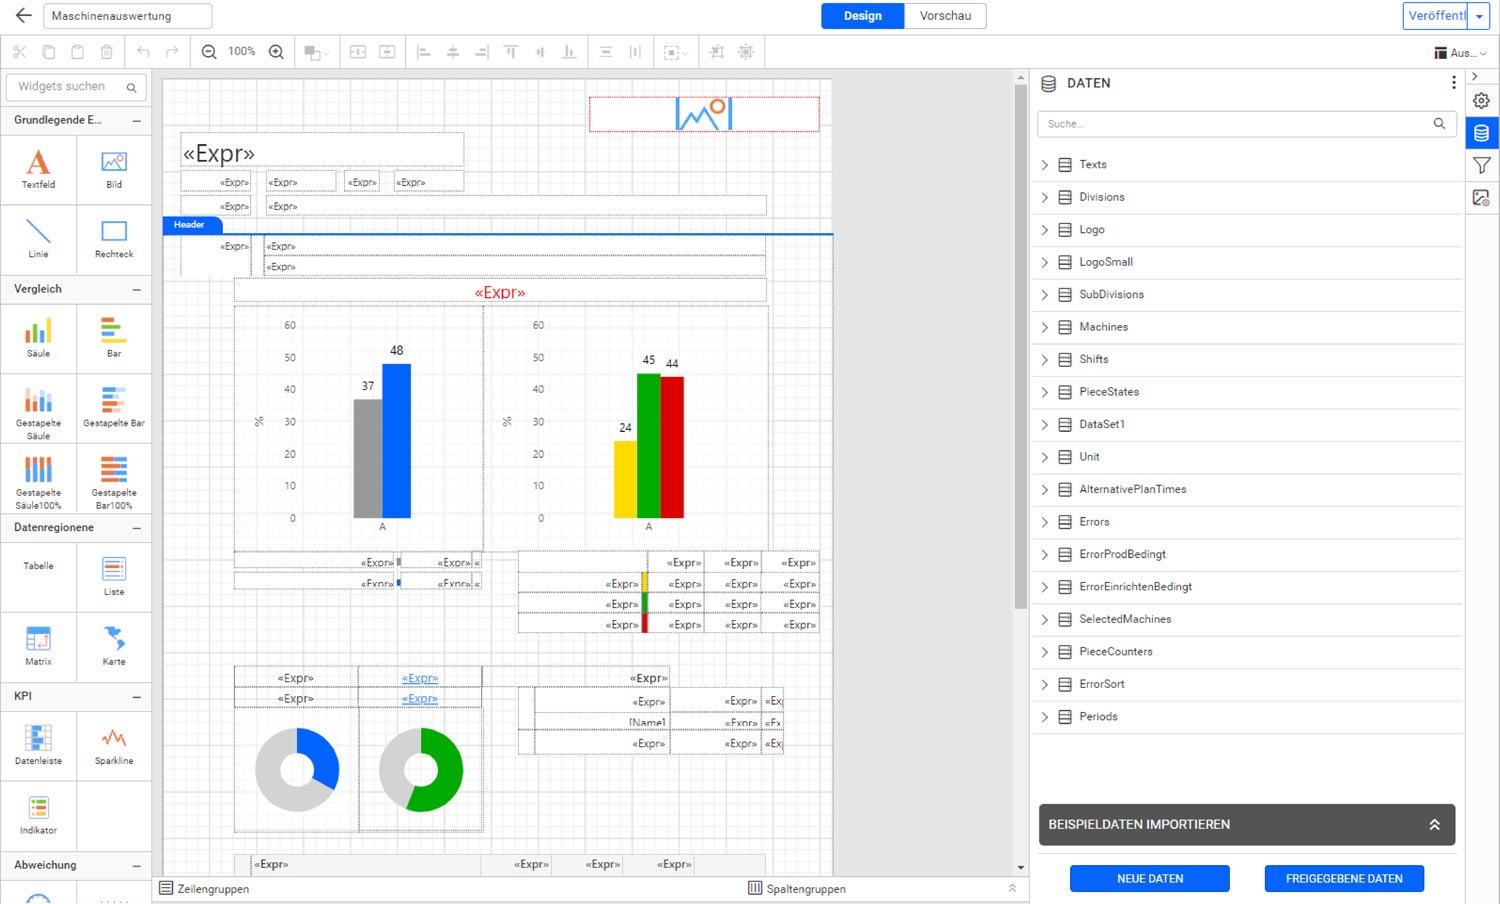Collapse the Vergleich widget section
This screenshot has width=1500, height=904.
(x=137, y=290)
